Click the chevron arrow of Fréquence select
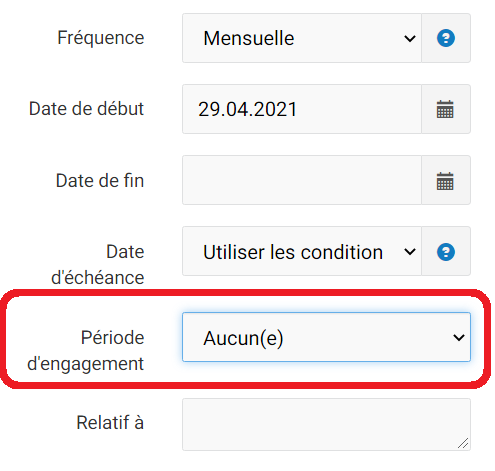This screenshot has width=495, height=471. 410,39
